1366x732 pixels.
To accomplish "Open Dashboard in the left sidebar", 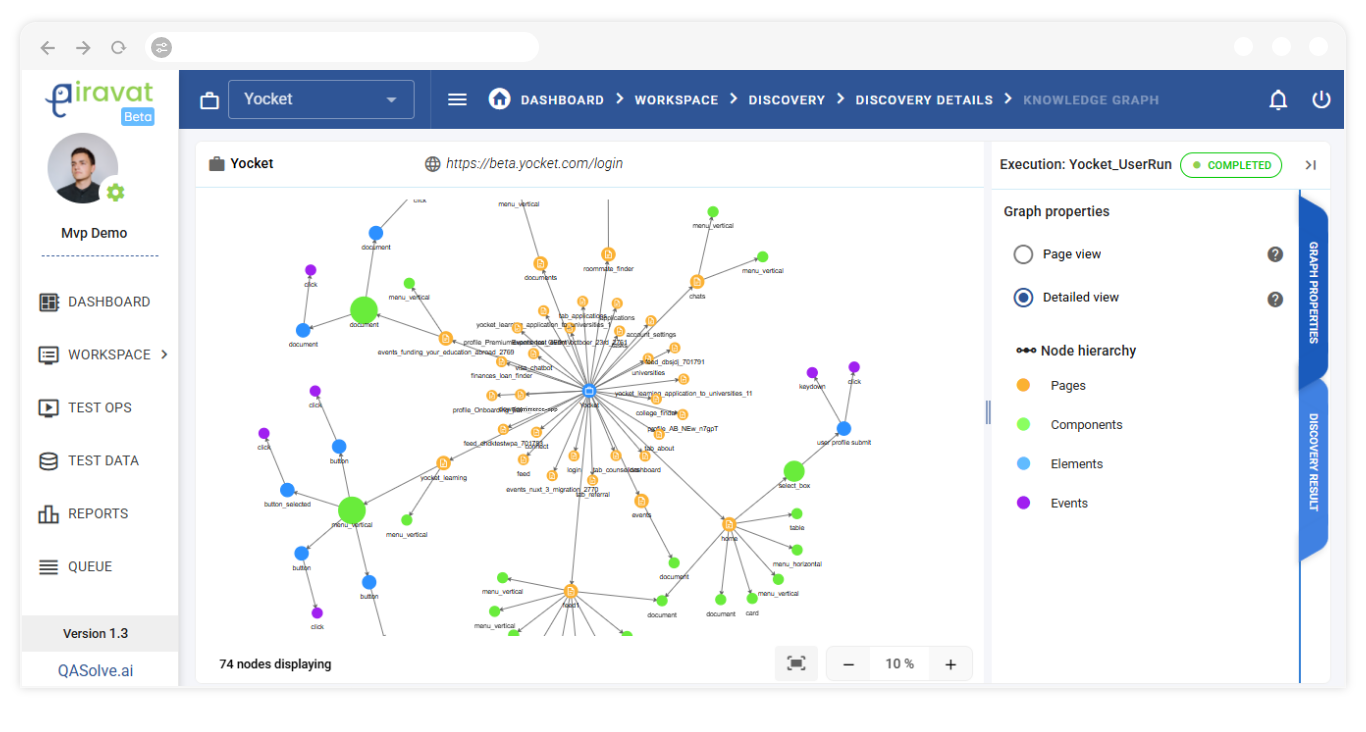I will 94,302.
